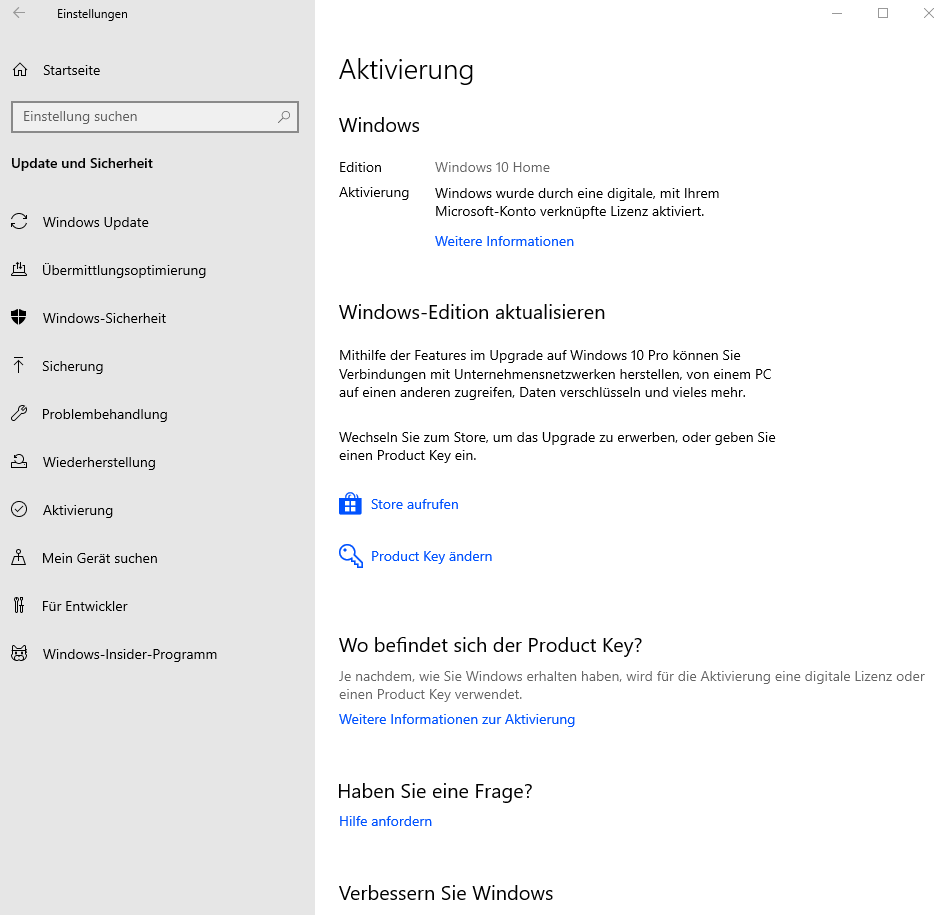
Task: Select Problembehandlung entry
Action: tap(157, 414)
